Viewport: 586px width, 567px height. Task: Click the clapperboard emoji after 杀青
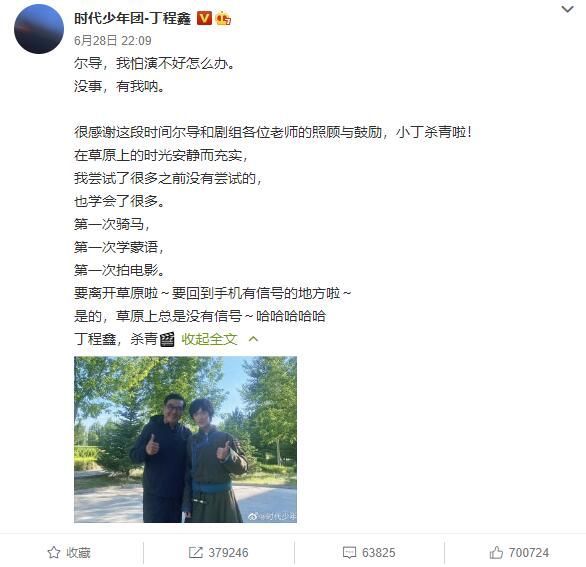click(167, 339)
